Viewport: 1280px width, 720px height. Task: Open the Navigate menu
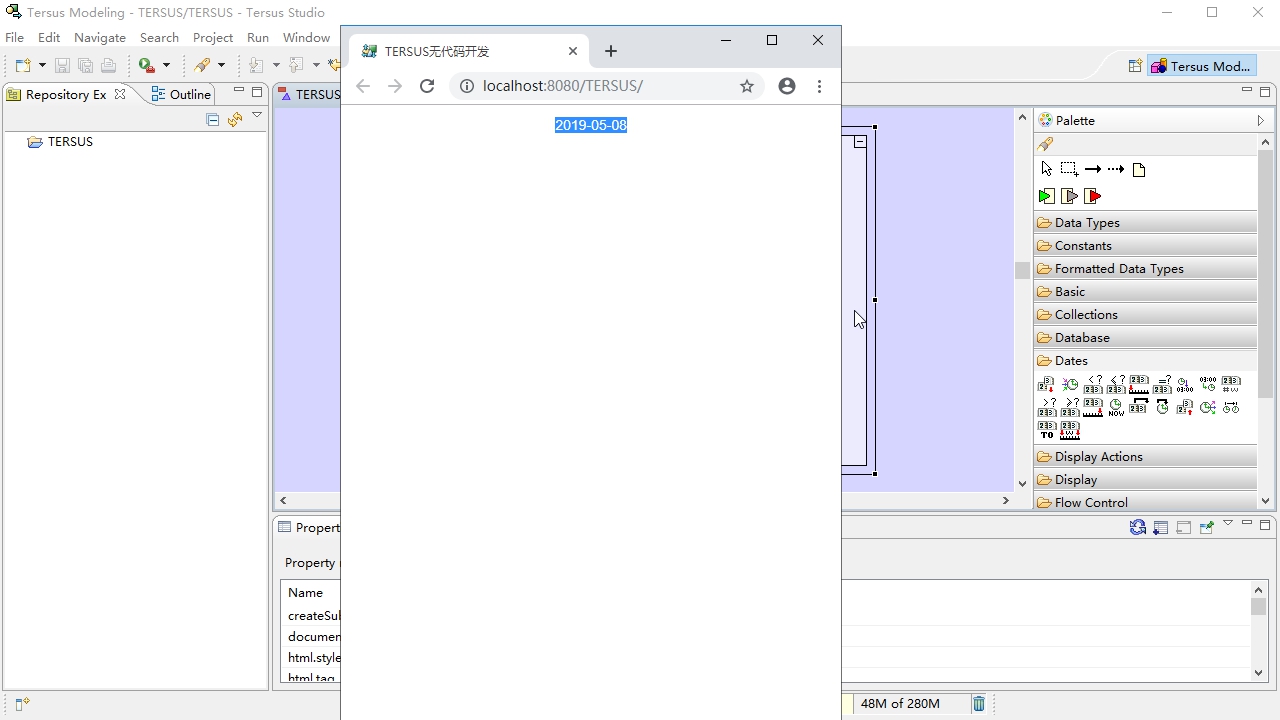(100, 37)
